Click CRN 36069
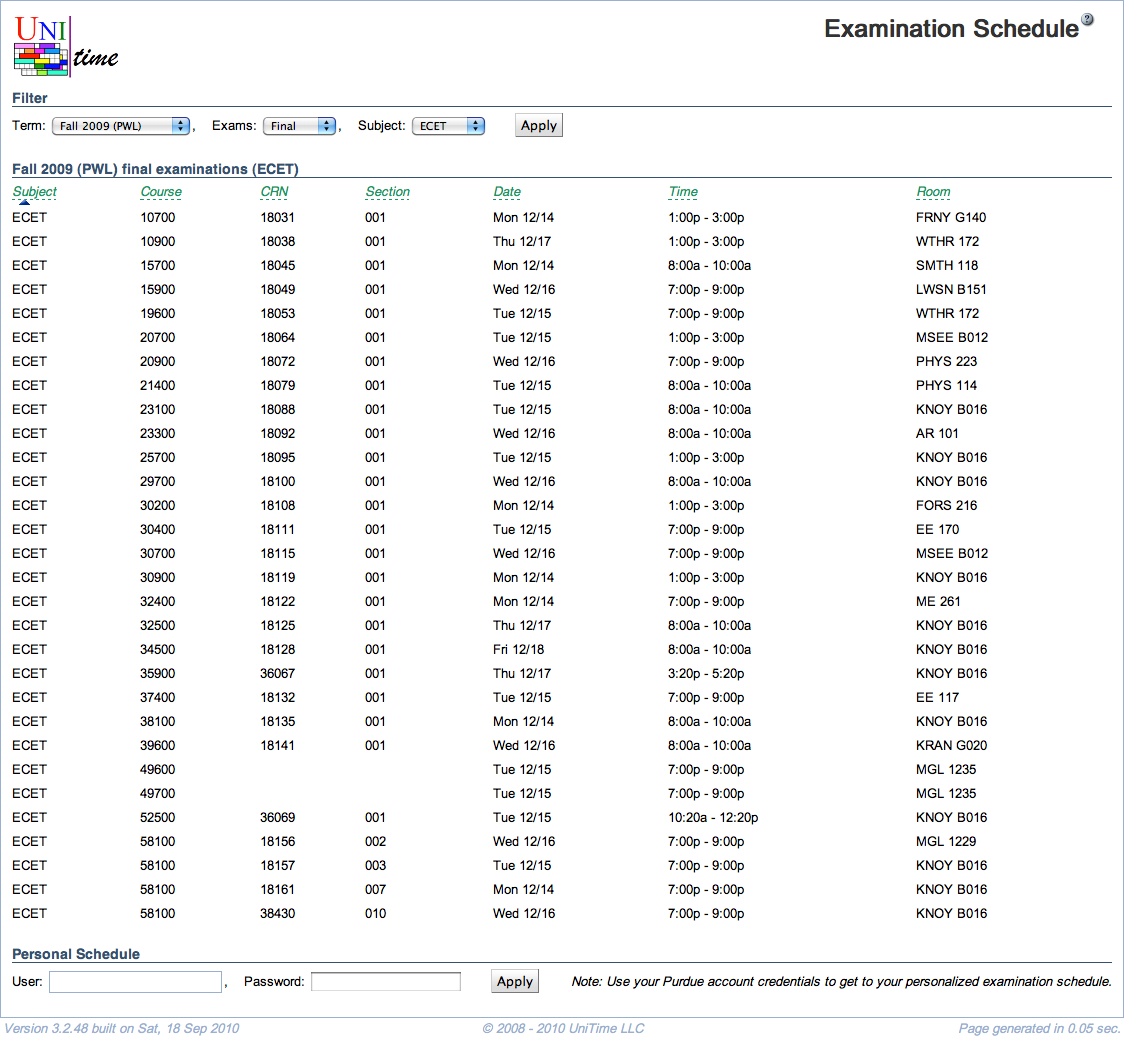The width and height of the screenshot is (1124, 1040). [277, 818]
